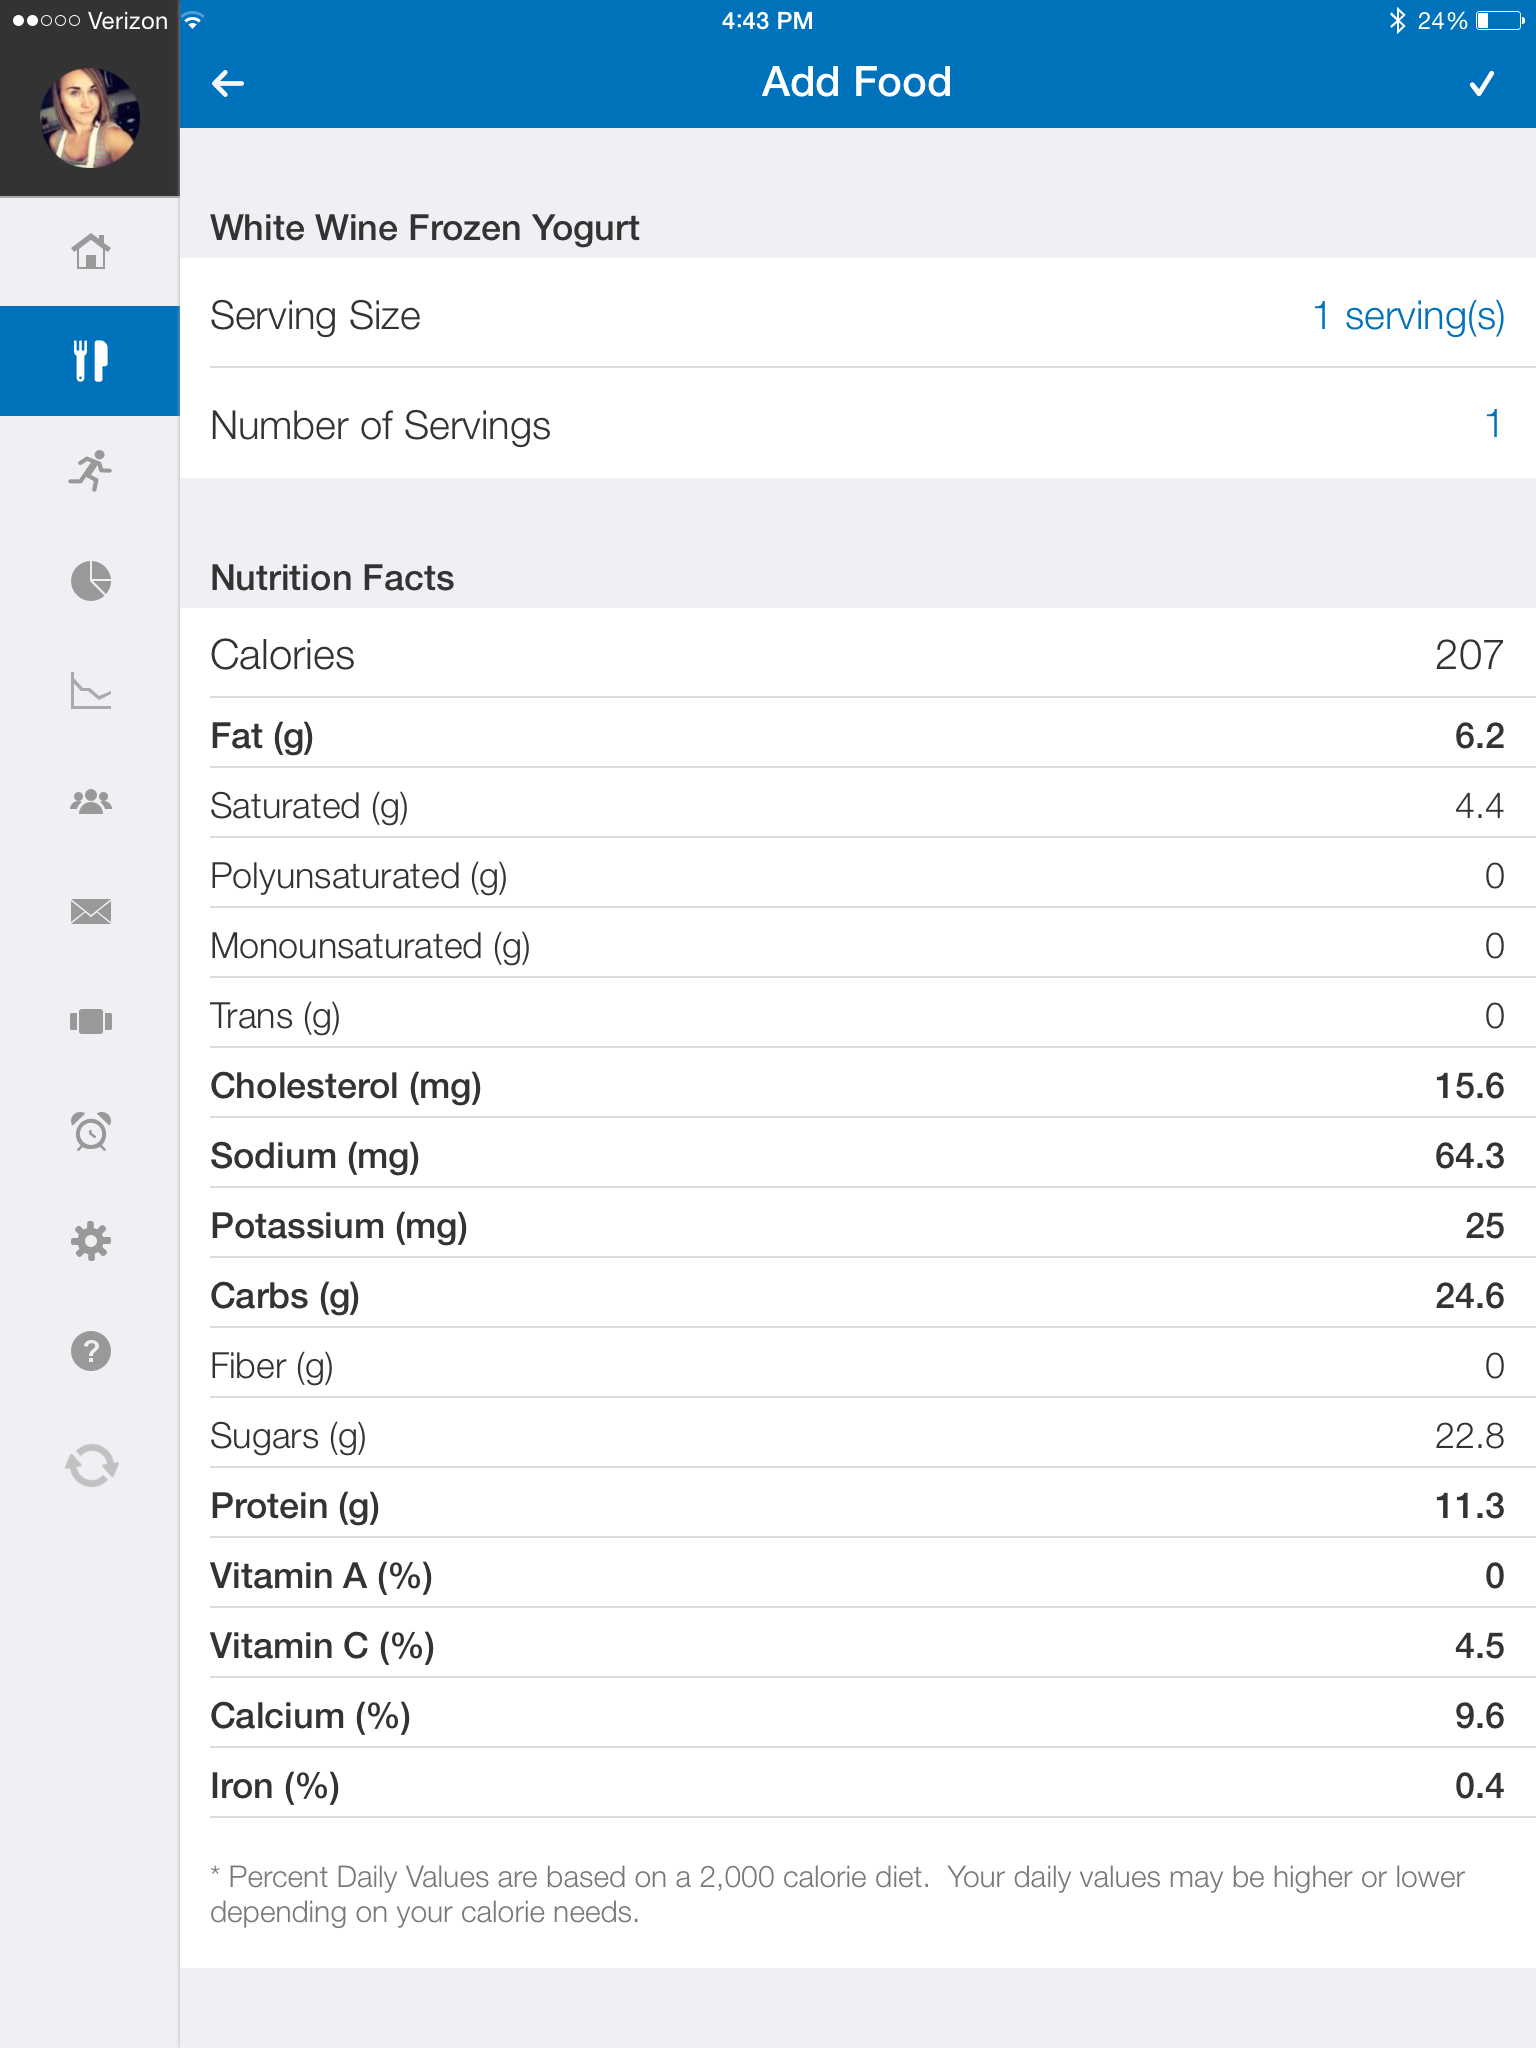1536x2048 pixels.
Task: Open the Home sidebar icon
Action: 90,251
